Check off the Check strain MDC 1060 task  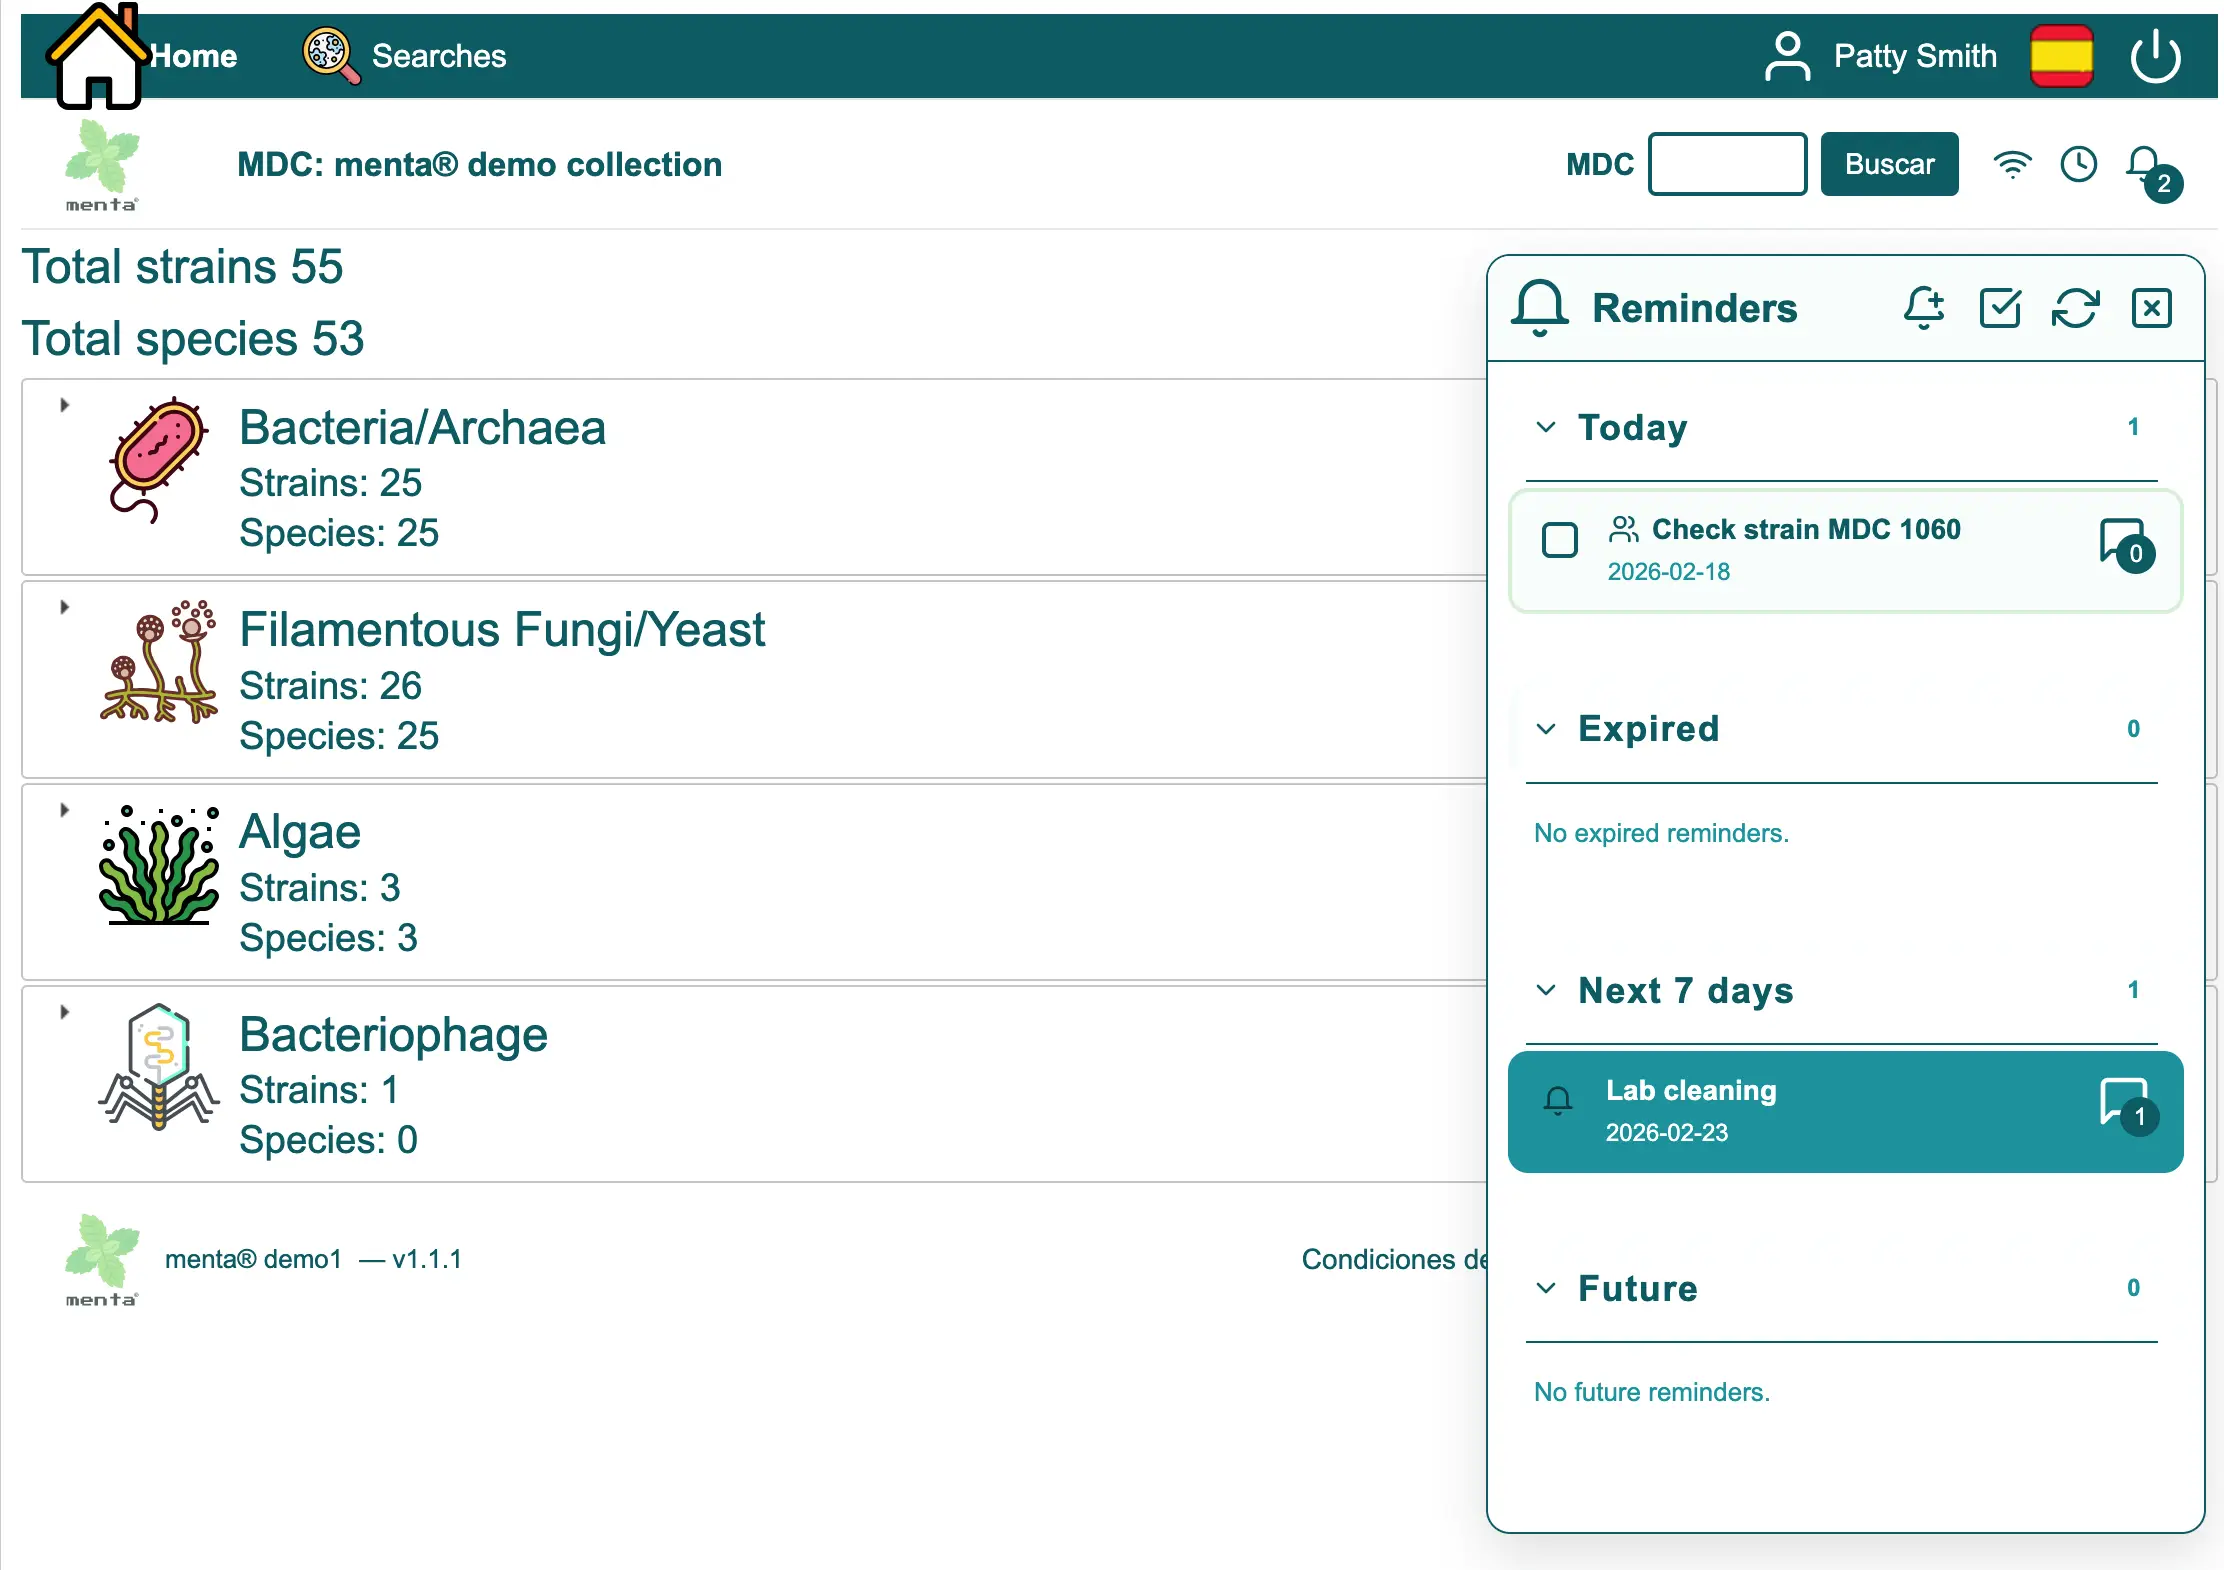tap(1558, 540)
